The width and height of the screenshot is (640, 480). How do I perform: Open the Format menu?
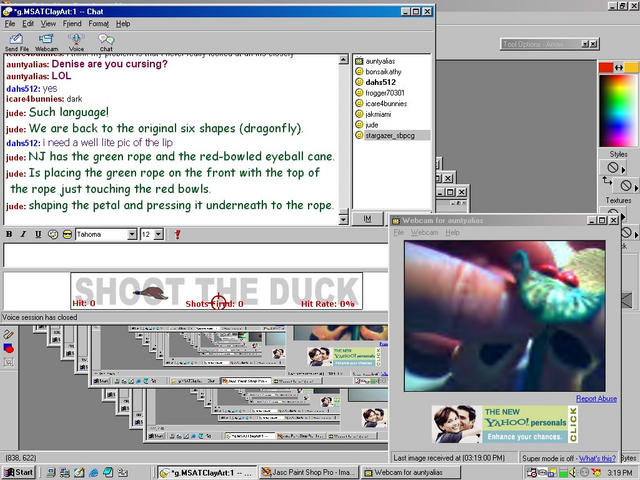coord(98,24)
